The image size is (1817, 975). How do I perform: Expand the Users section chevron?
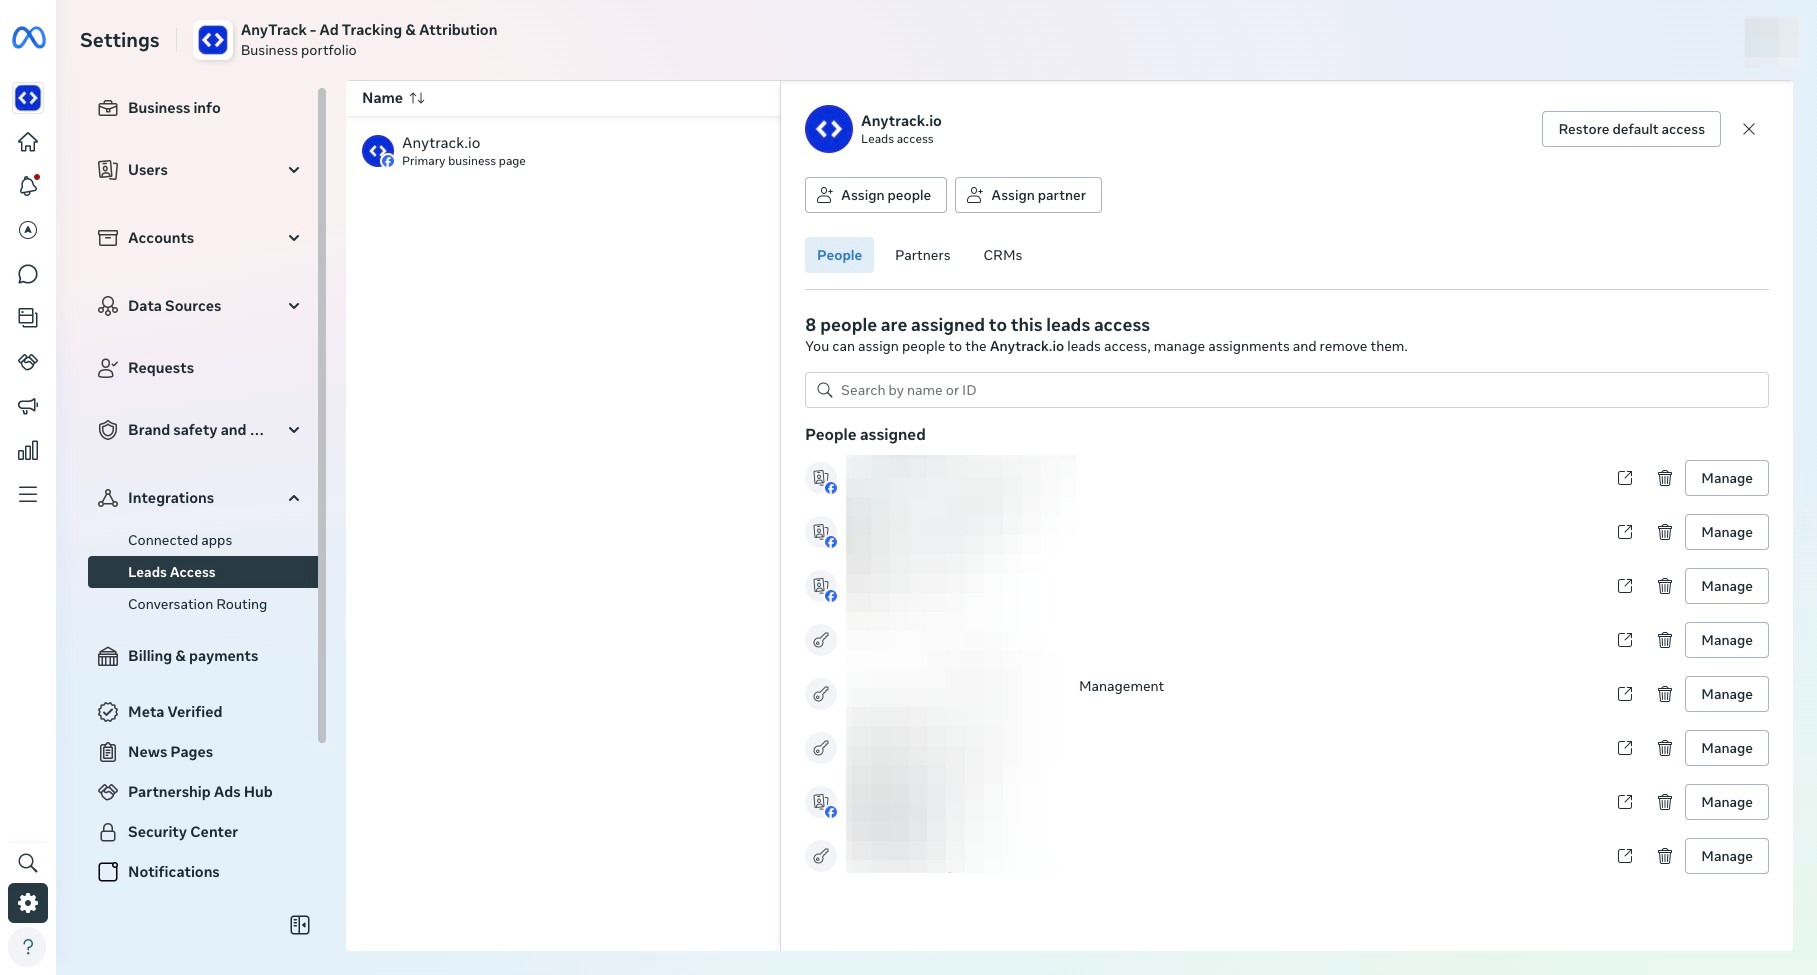[x=294, y=170]
